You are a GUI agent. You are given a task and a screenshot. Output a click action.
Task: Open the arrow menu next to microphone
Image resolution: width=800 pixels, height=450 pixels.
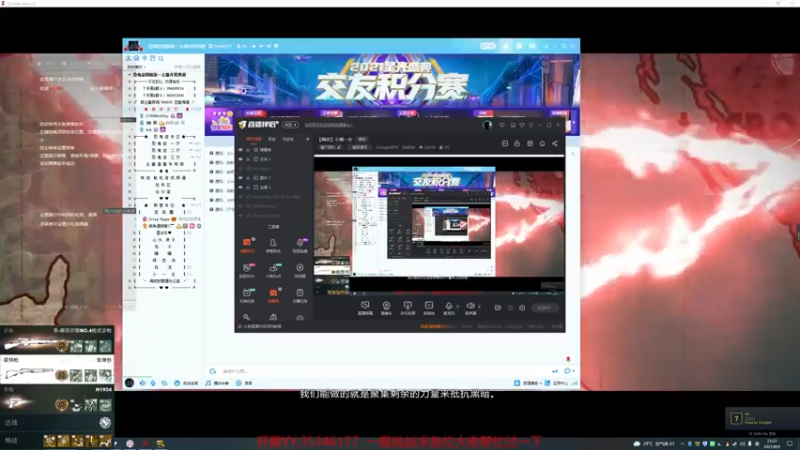458,307
